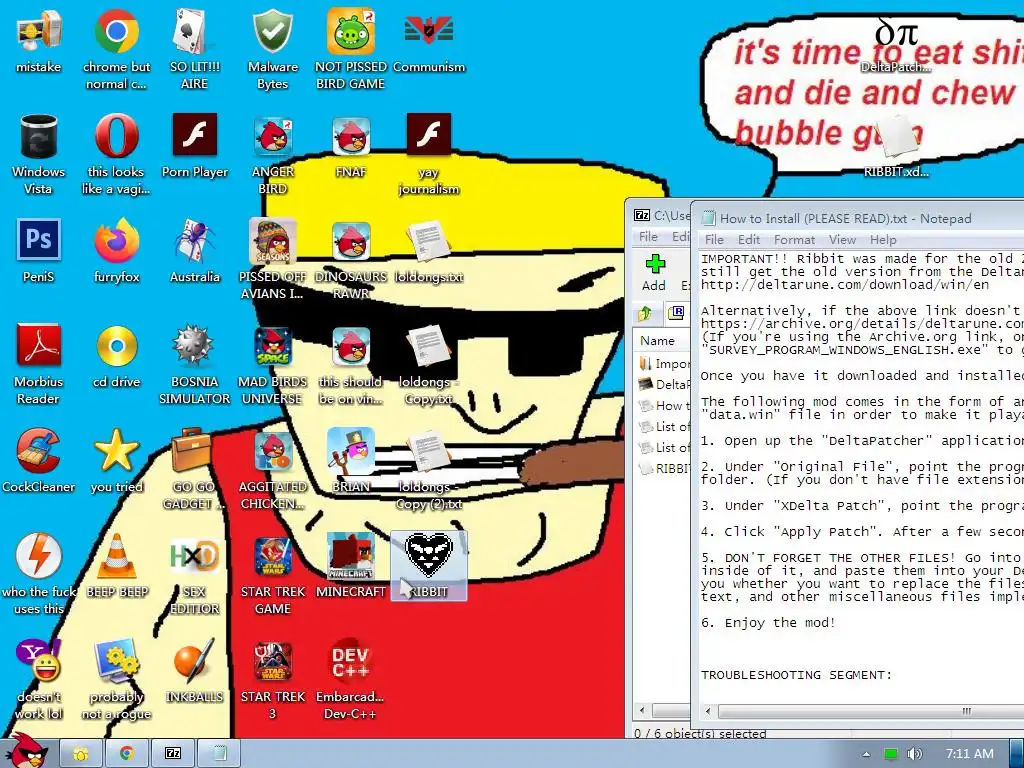Select the 'SO LIT!!! AIRE' solitaire icon
This screenshot has height=768, width=1024.
point(195,49)
